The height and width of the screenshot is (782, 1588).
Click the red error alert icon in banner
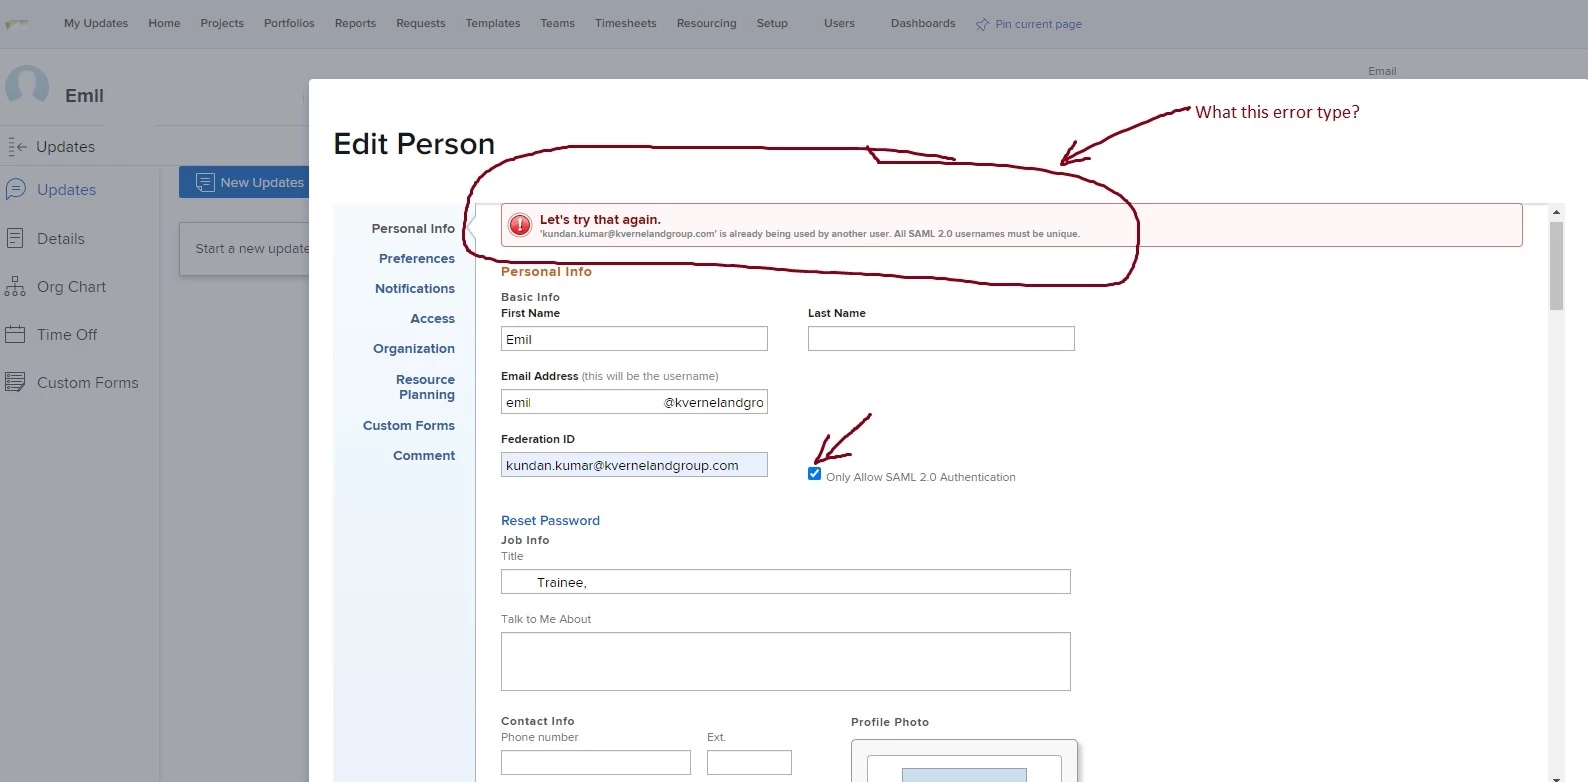pyautogui.click(x=520, y=225)
